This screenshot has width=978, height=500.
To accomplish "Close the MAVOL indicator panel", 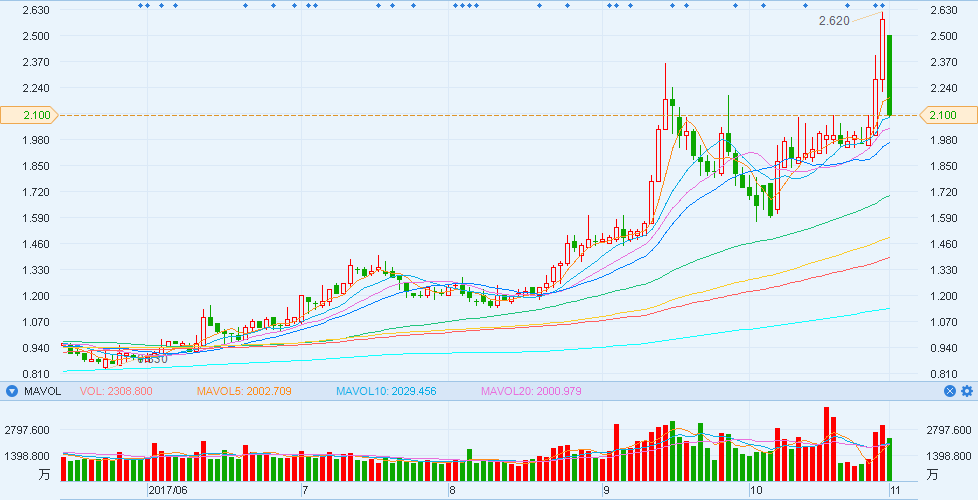I will 950,392.
